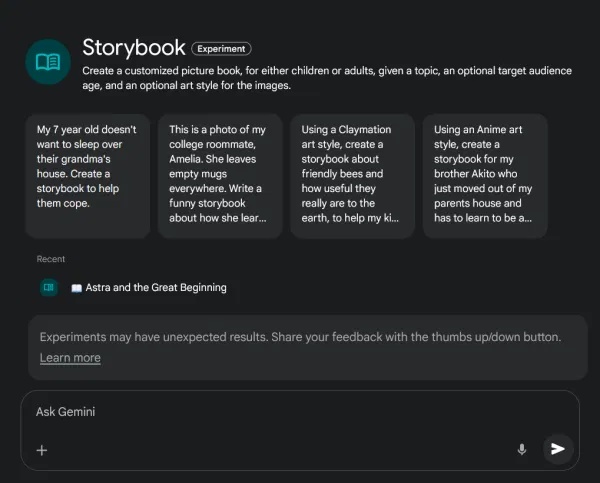Click the truncated ellipsis ending the Akito prompt
This screenshot has width=600, height=483.
pos(528,218)
